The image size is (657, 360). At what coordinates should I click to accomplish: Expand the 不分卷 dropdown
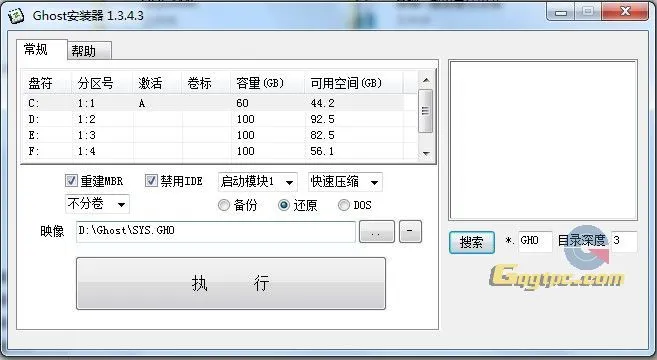coord(97,204)
